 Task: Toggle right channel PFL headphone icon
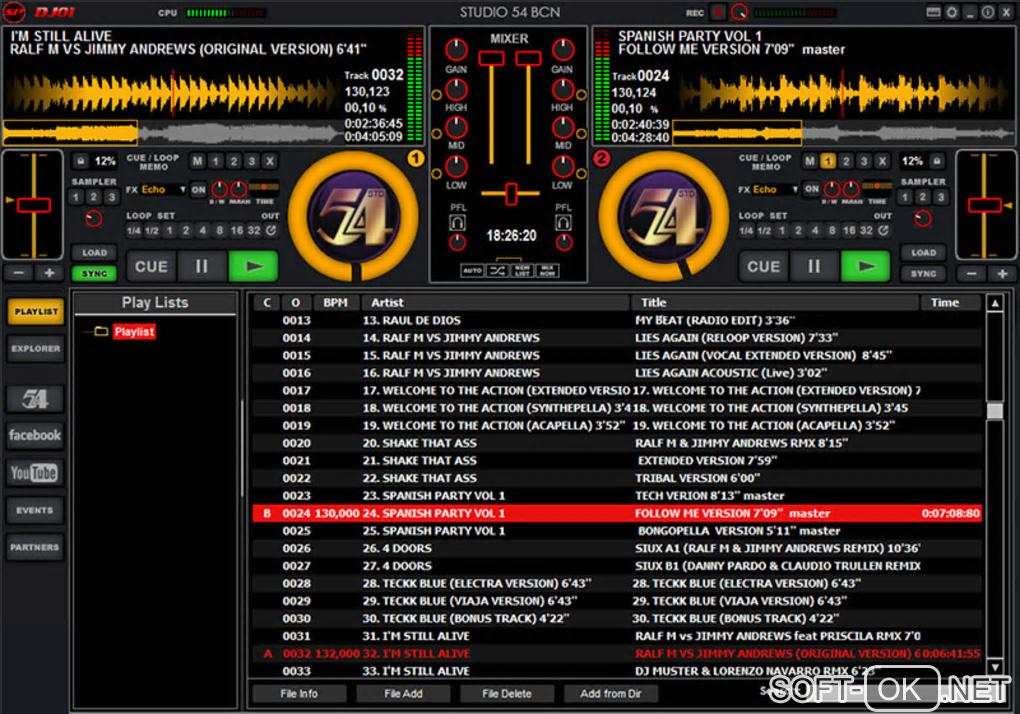pyautogui.click(x=563, y=223)
